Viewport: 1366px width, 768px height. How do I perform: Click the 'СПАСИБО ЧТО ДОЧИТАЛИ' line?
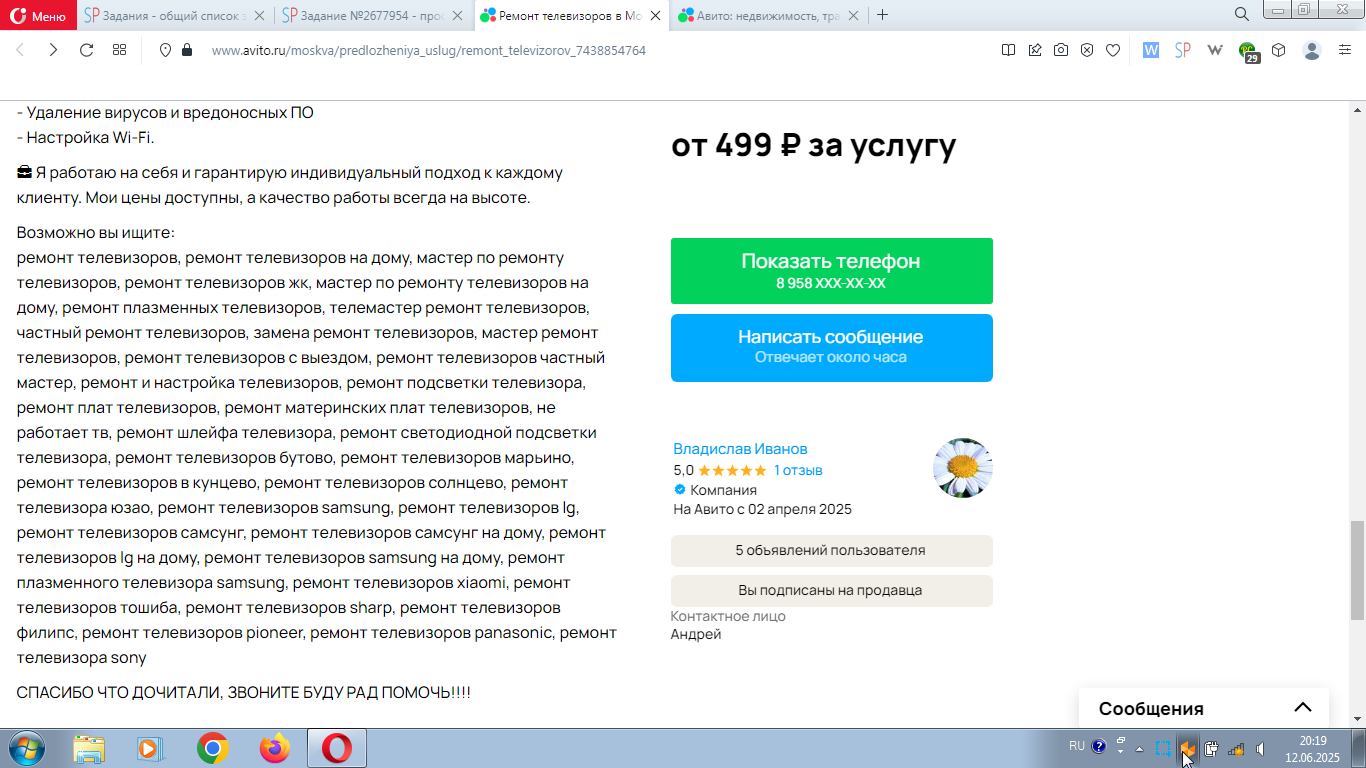[x=244, y=692]
